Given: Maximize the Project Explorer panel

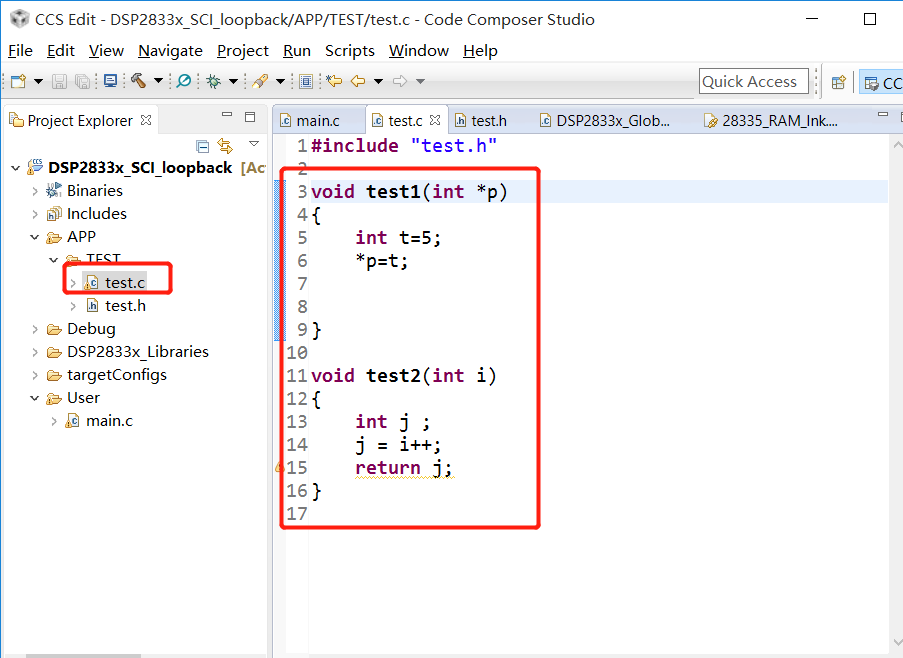Looking at the screenshot, I should click(x=250, y=117).
